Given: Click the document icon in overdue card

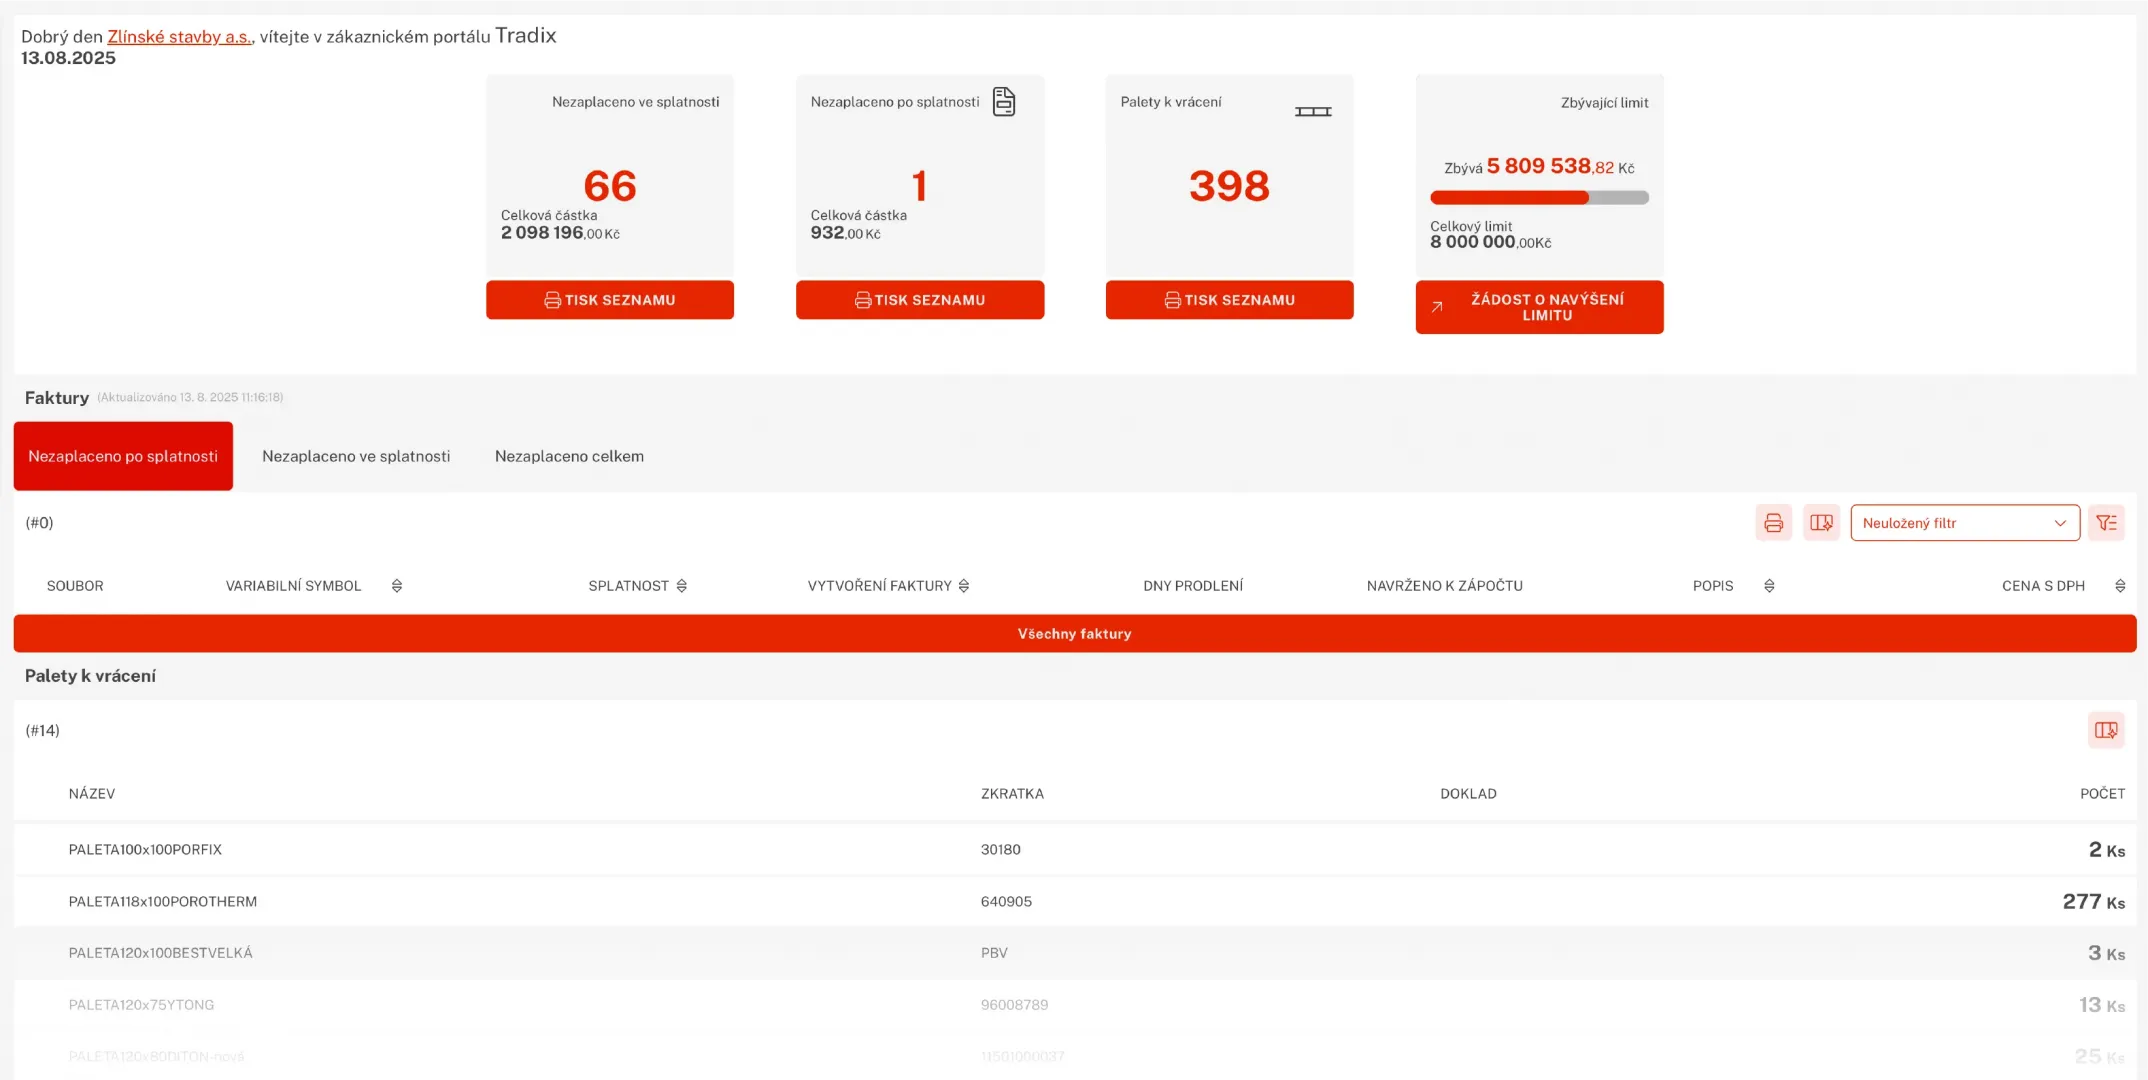Looking at the screenshot, I should [x=1003, y=102].
